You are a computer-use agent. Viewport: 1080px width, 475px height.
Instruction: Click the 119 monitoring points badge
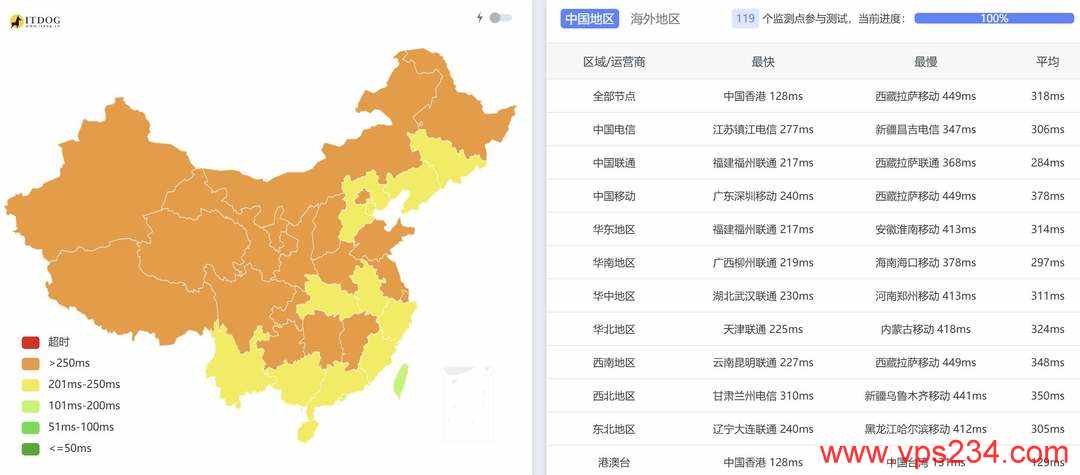point(745,19)
